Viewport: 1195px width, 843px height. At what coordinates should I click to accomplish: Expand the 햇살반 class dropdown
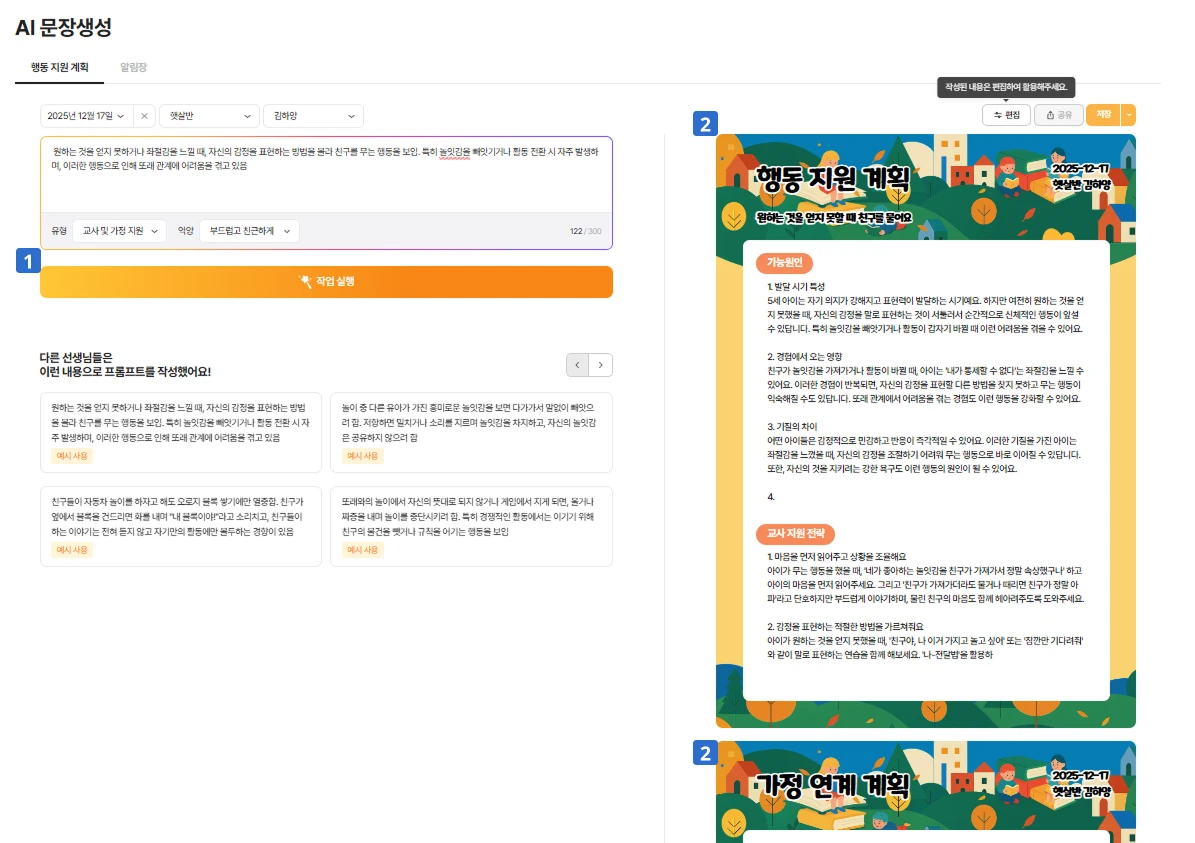coord(209,116)
